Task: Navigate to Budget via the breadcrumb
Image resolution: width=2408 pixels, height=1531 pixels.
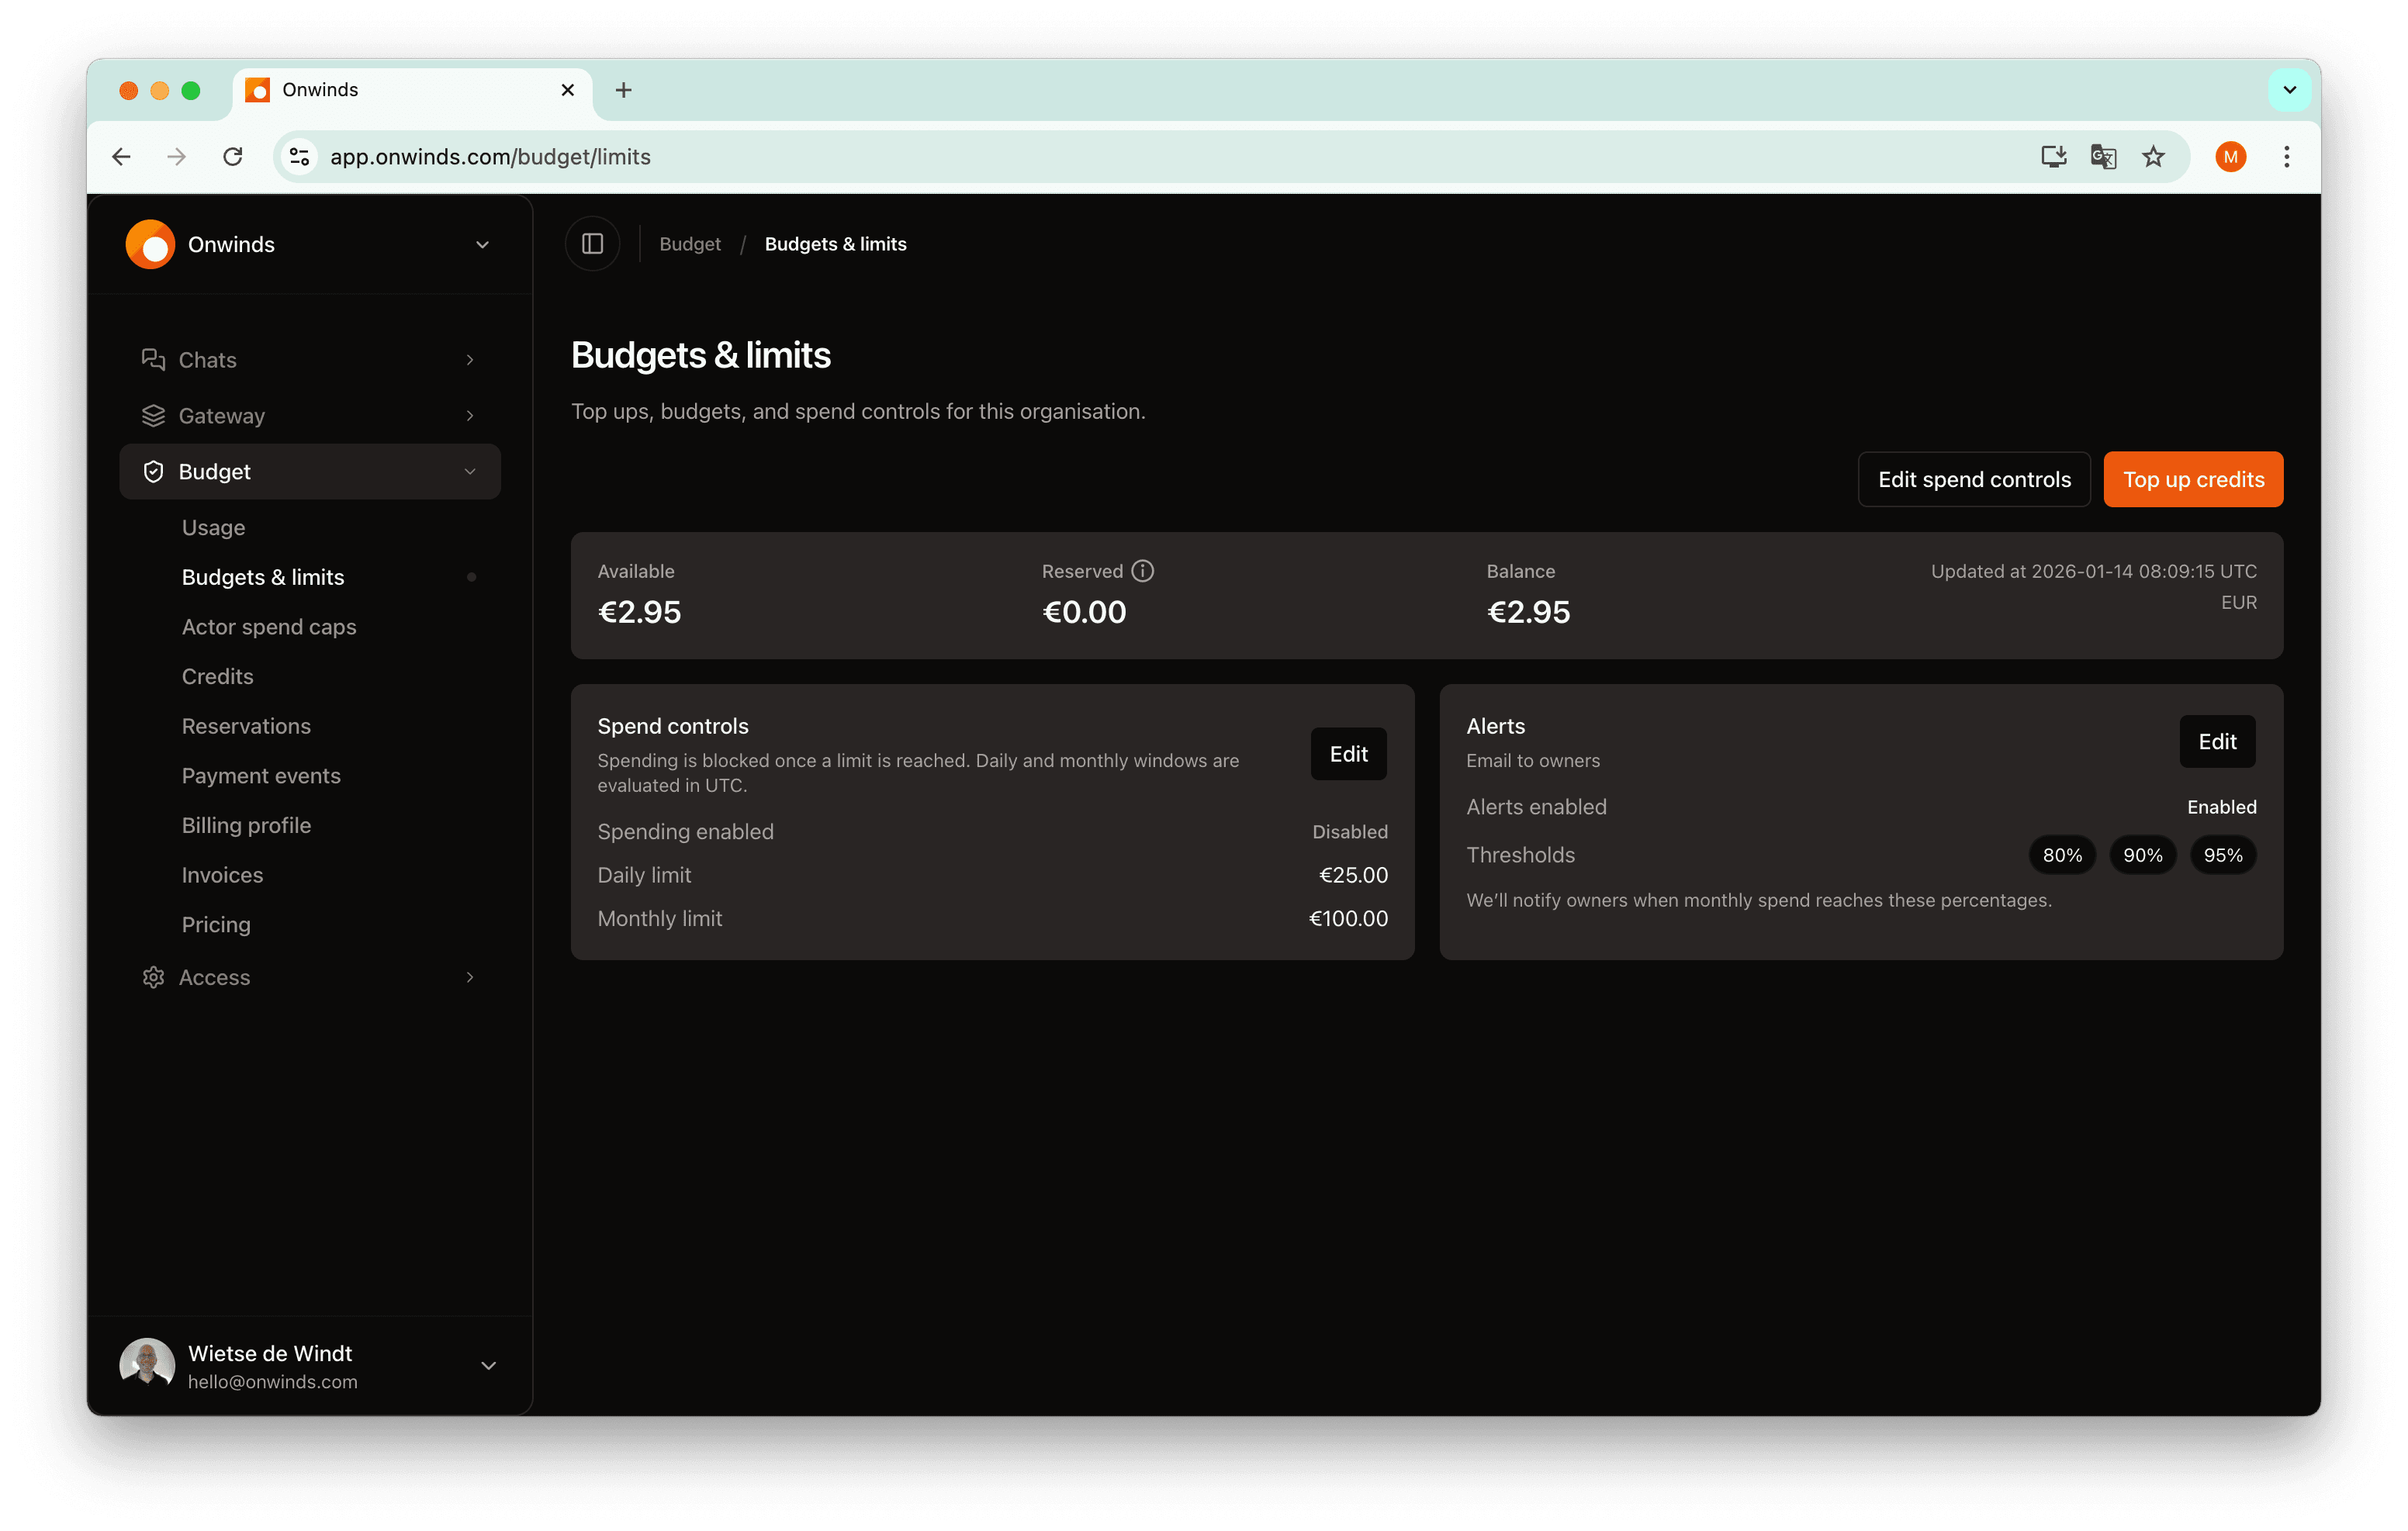Action: click(x=689, y=243)
